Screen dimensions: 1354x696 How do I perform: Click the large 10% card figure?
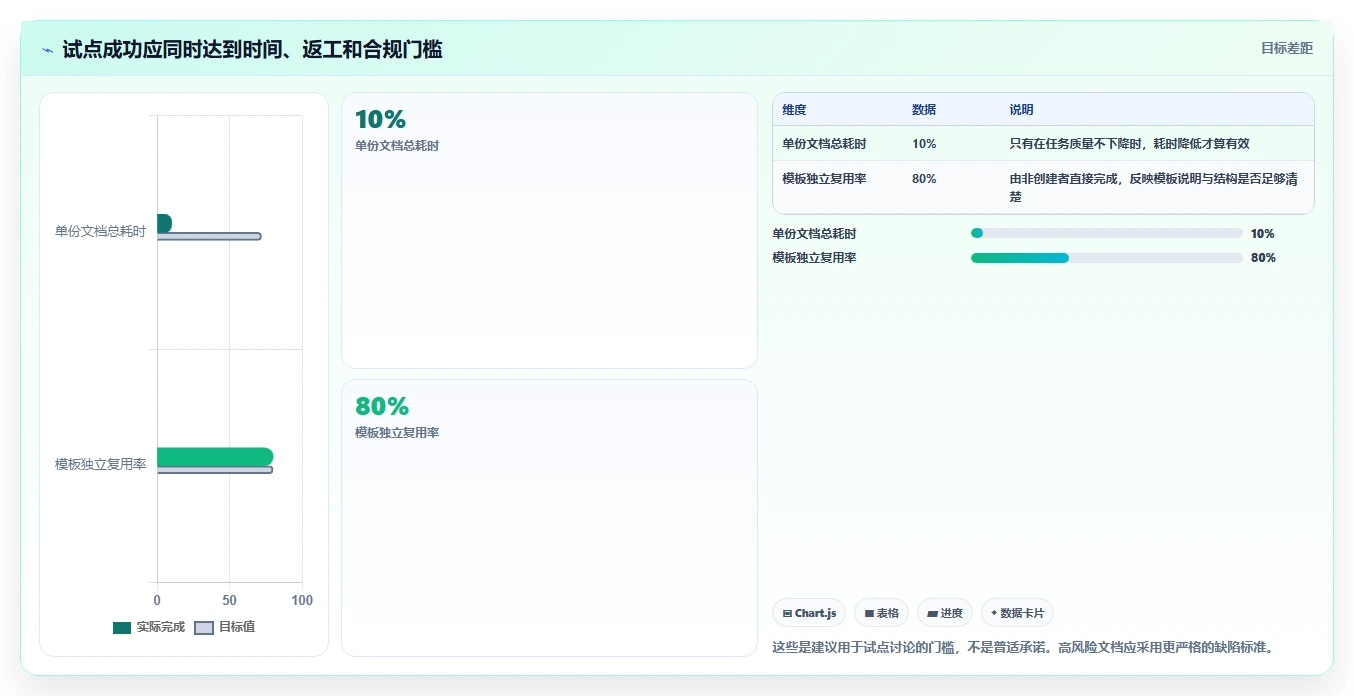coord(380,120)
